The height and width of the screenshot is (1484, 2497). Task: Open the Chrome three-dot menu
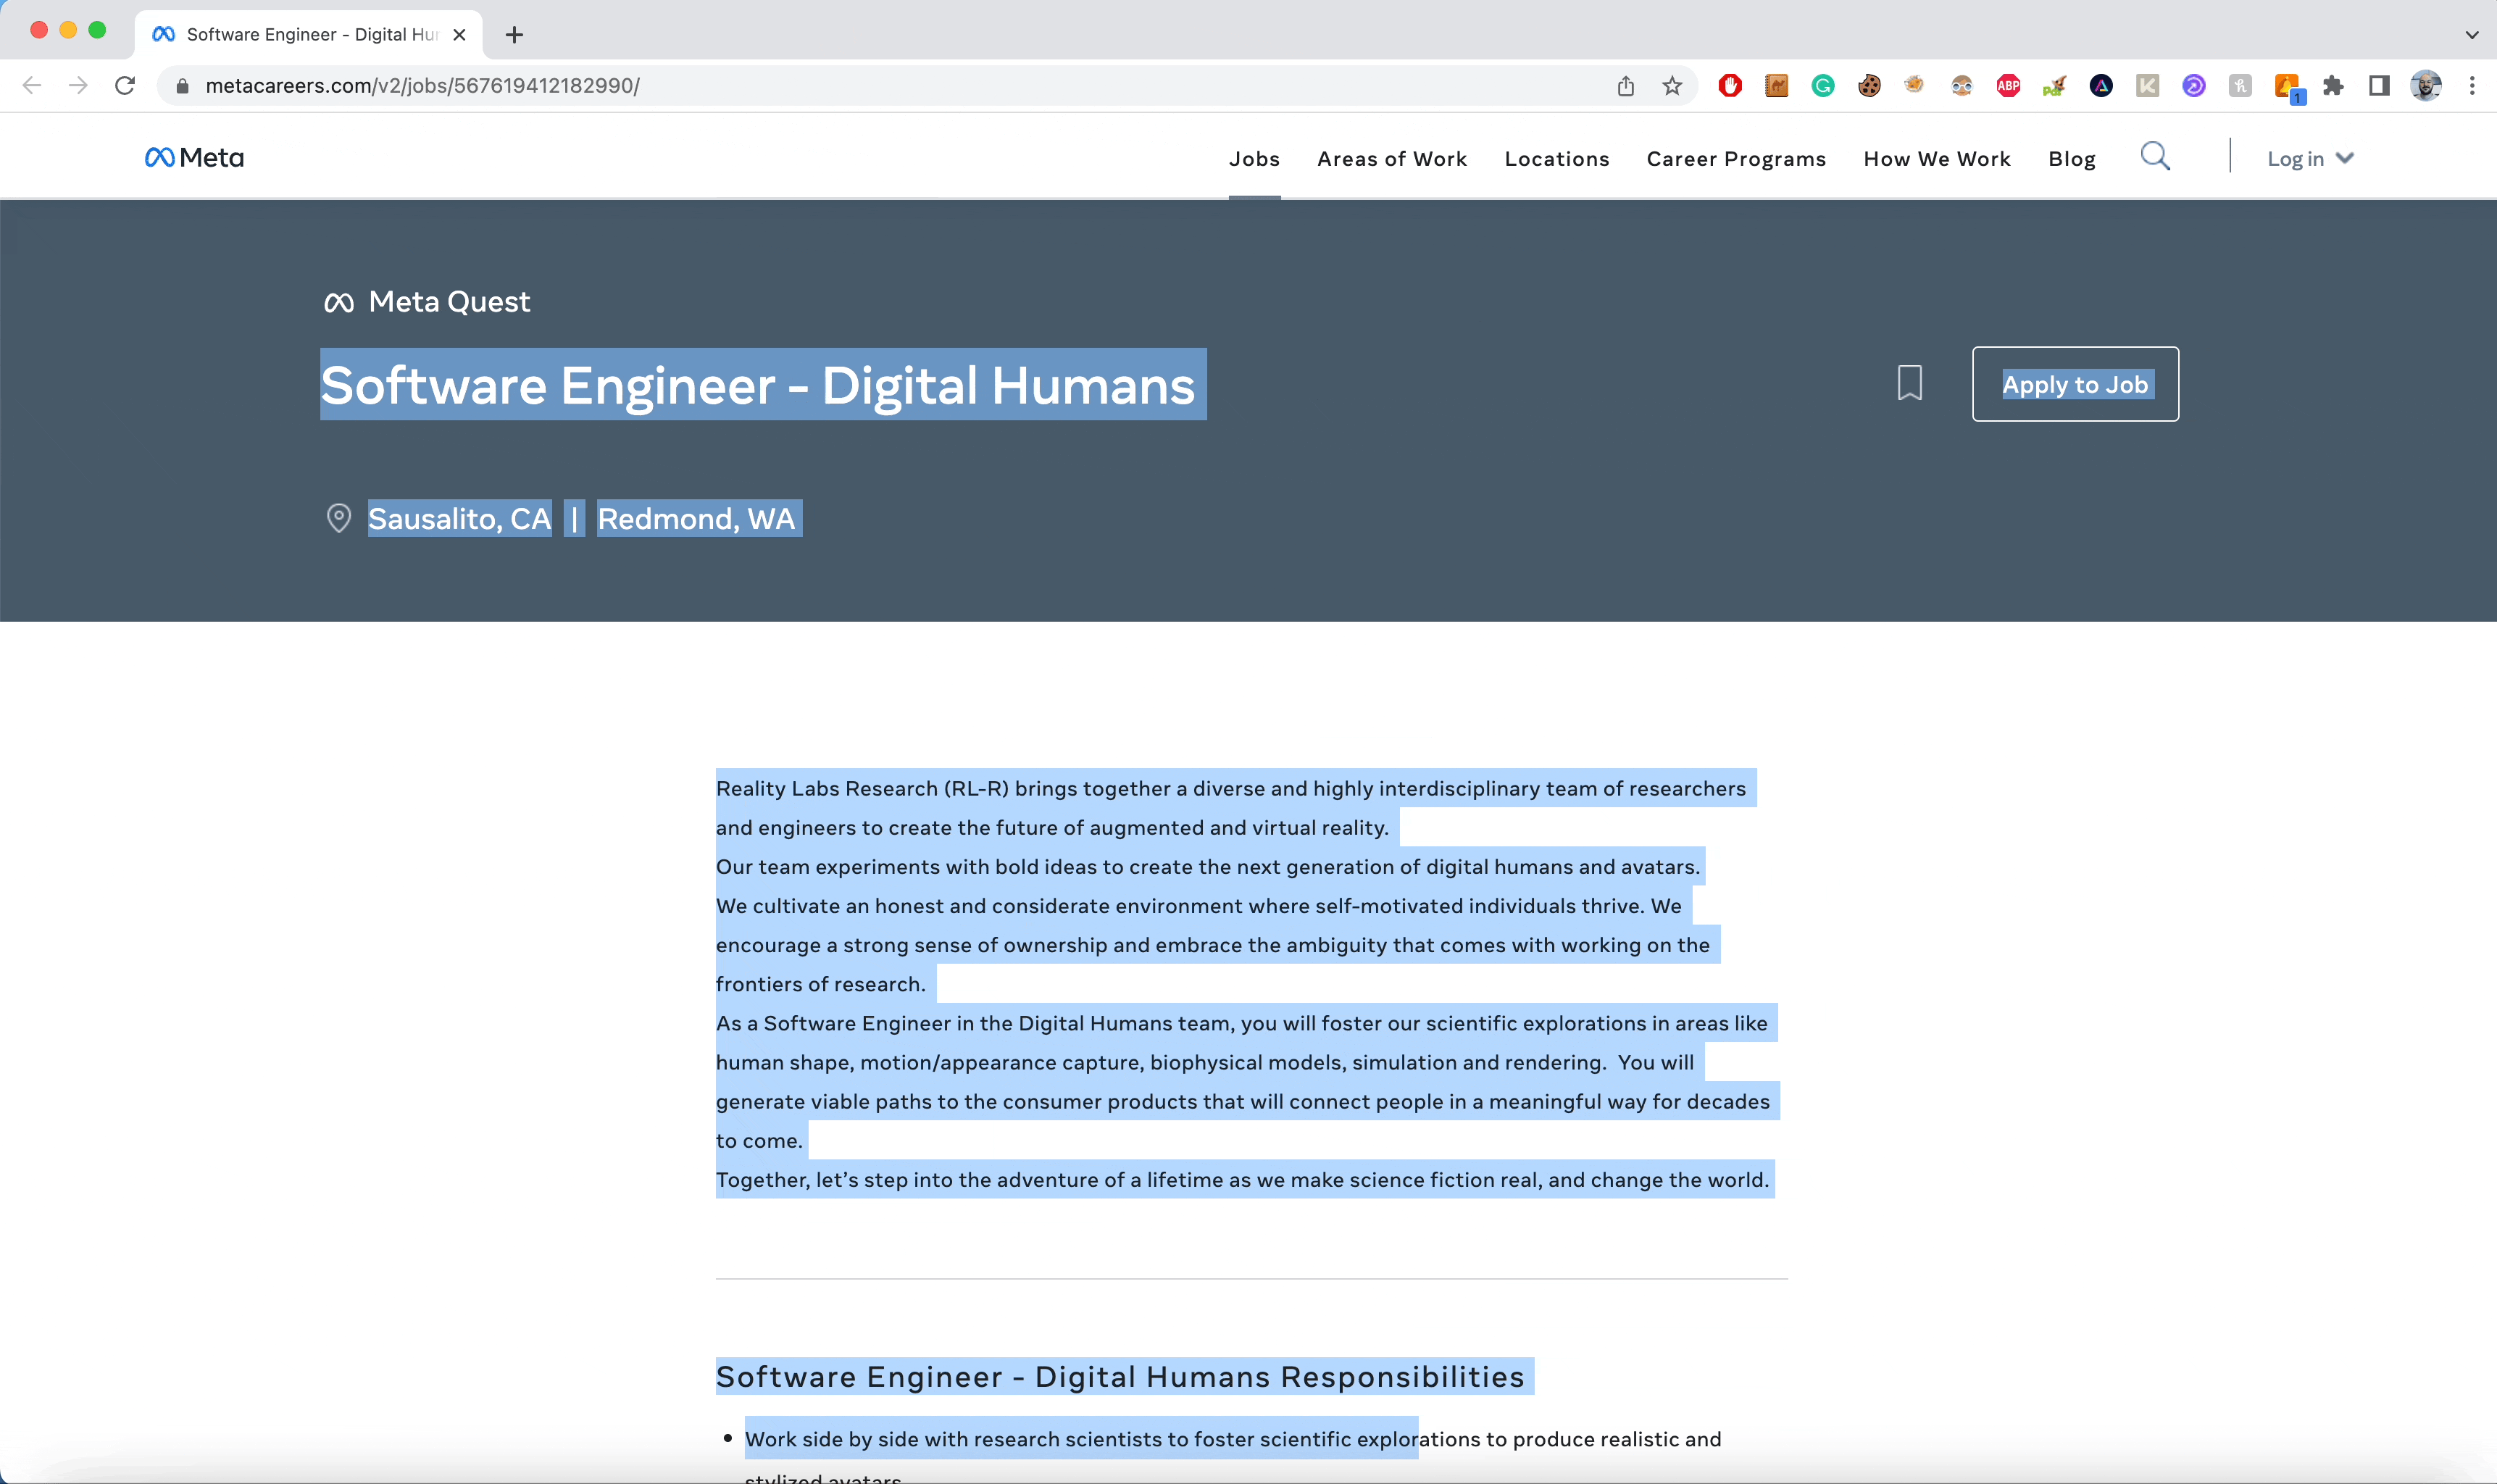point(2472,86)
